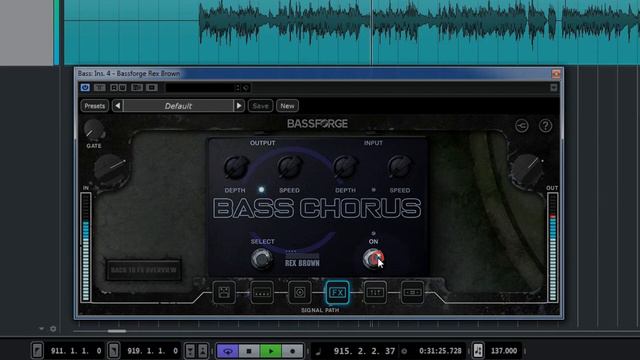Click the A/B compare button in plugin header
Image resolution: width=640 pixels, height=360 pixels.
(137, 87)
